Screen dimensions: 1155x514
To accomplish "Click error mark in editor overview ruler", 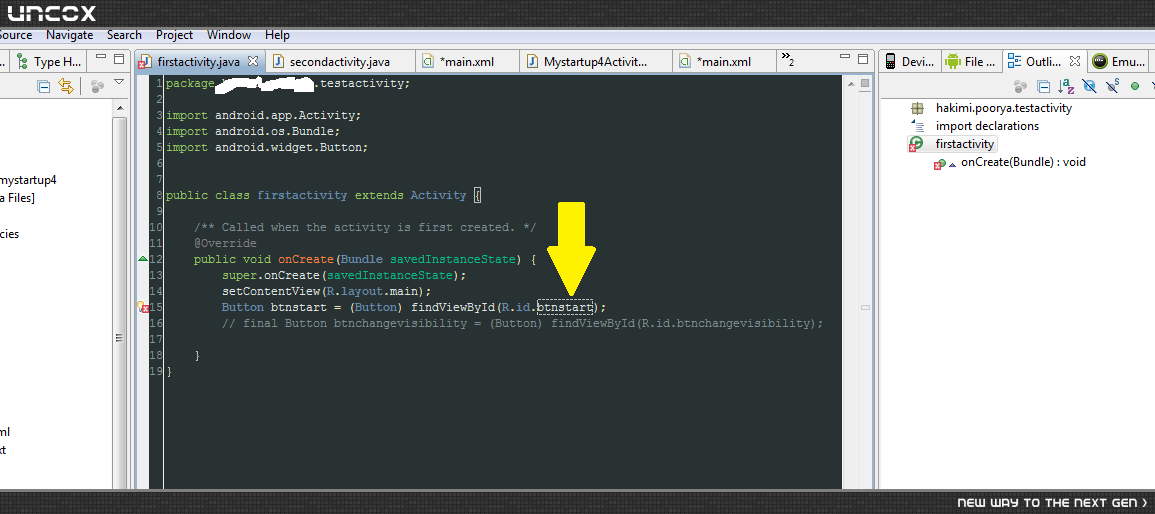I will coord(866,307).
